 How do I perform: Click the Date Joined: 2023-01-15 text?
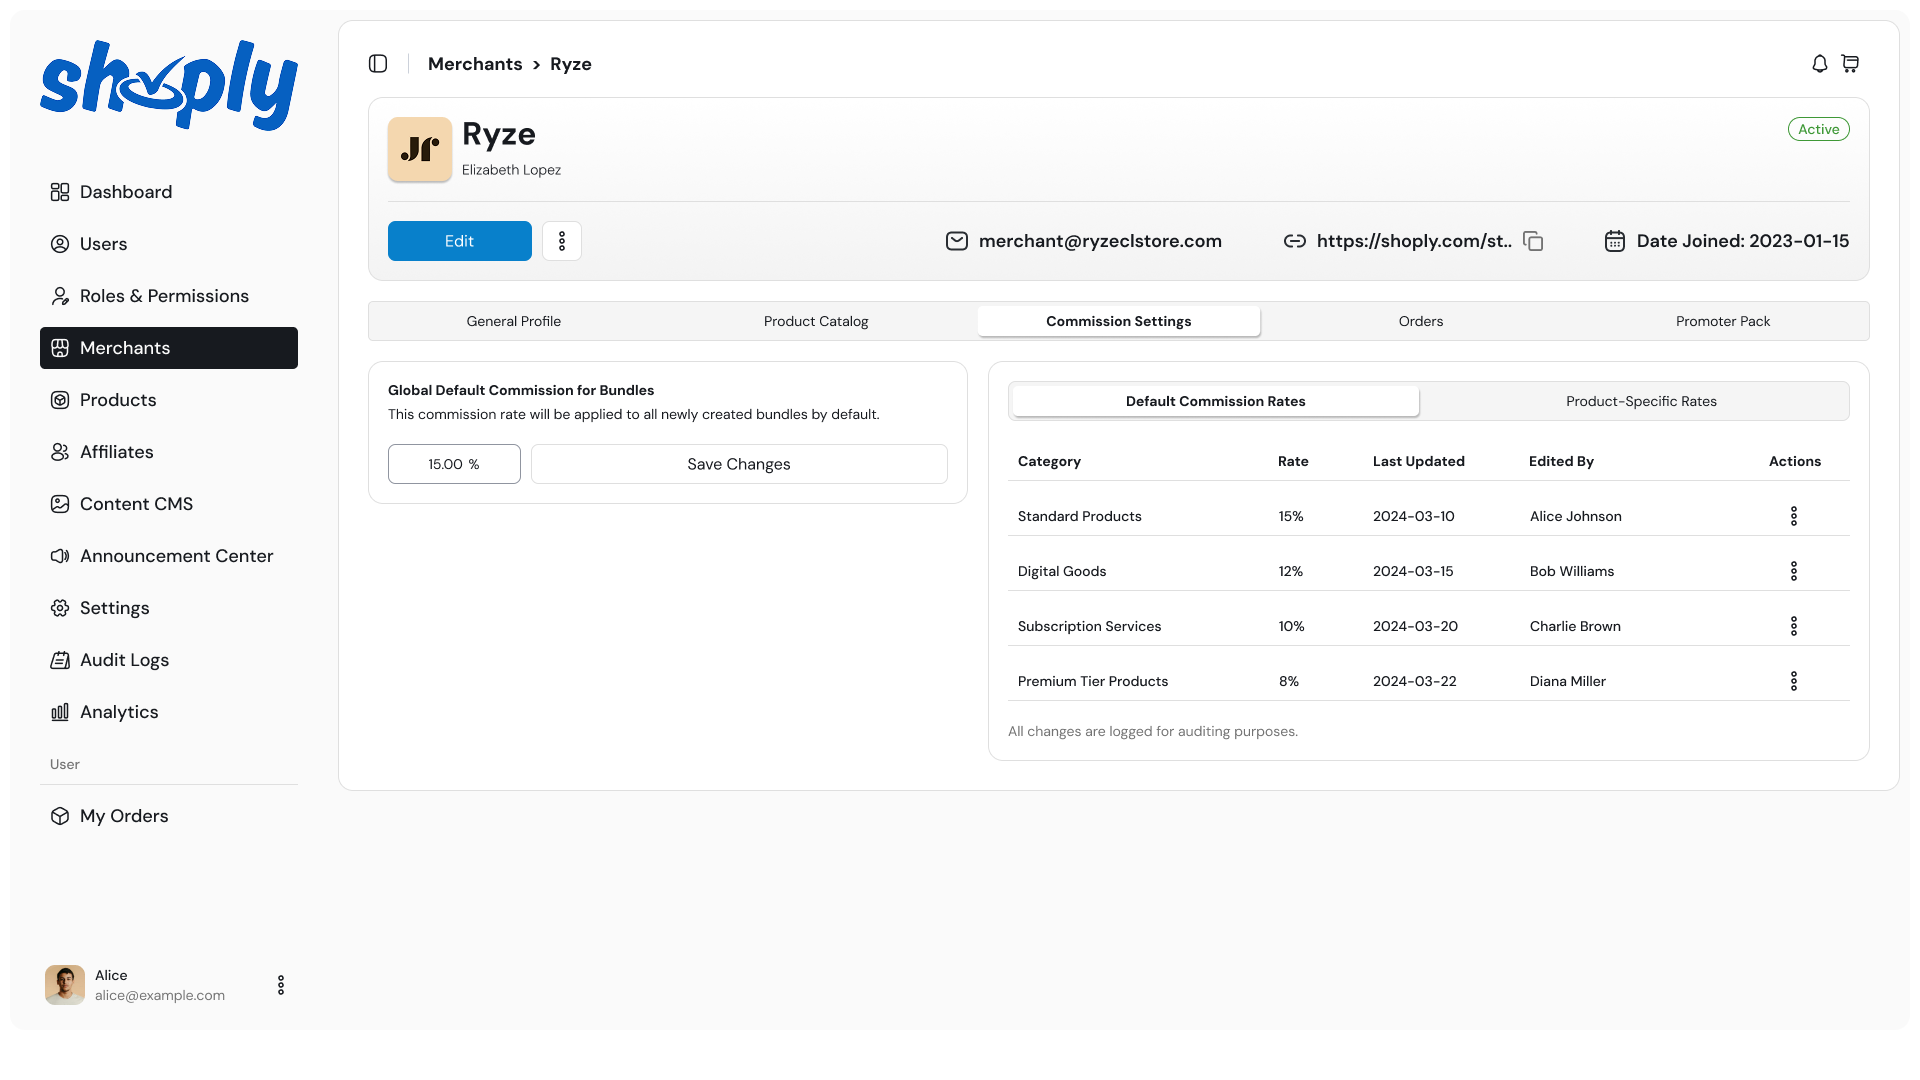pos(1743,241)
